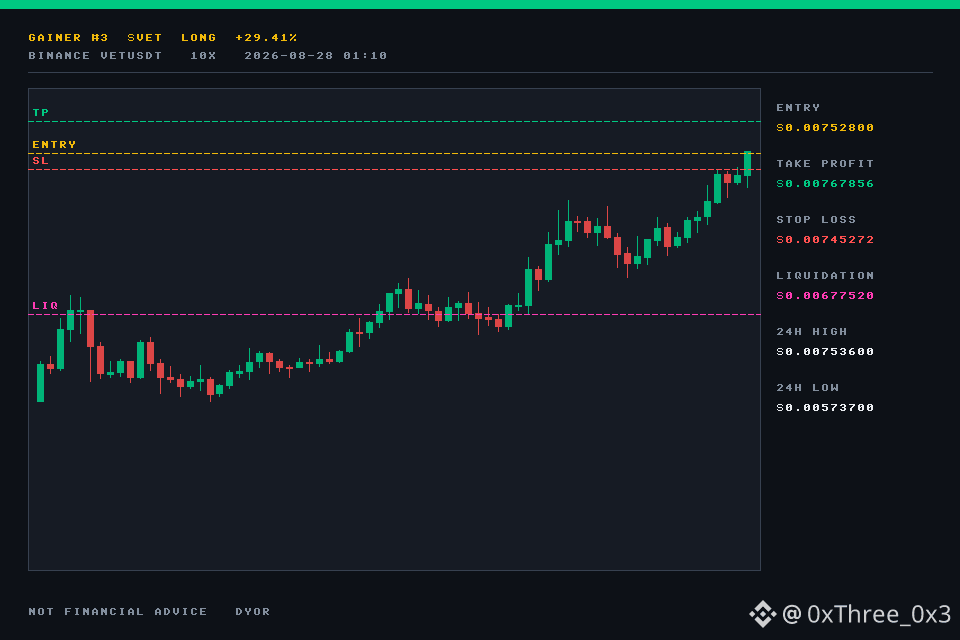Click the BINANCE VETUSDT pair label

pyautogui.click(x=95, y=56)
